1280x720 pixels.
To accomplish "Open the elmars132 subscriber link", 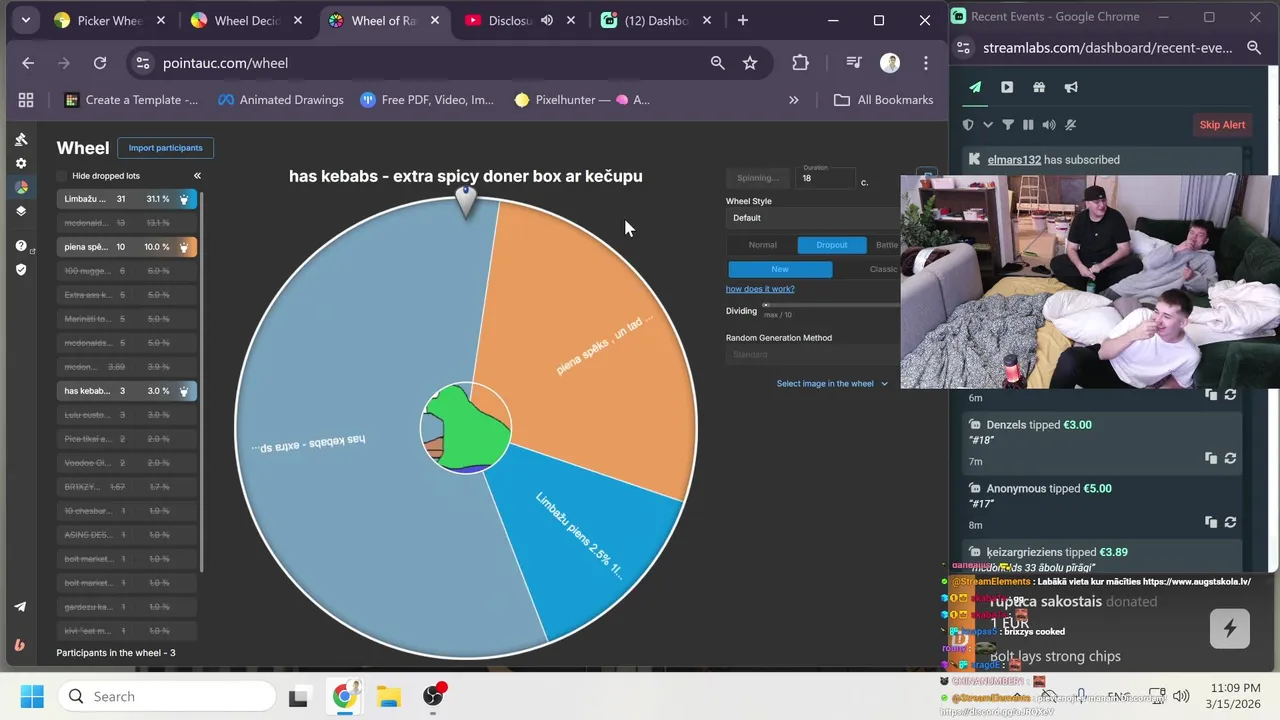I will 1014,160.
